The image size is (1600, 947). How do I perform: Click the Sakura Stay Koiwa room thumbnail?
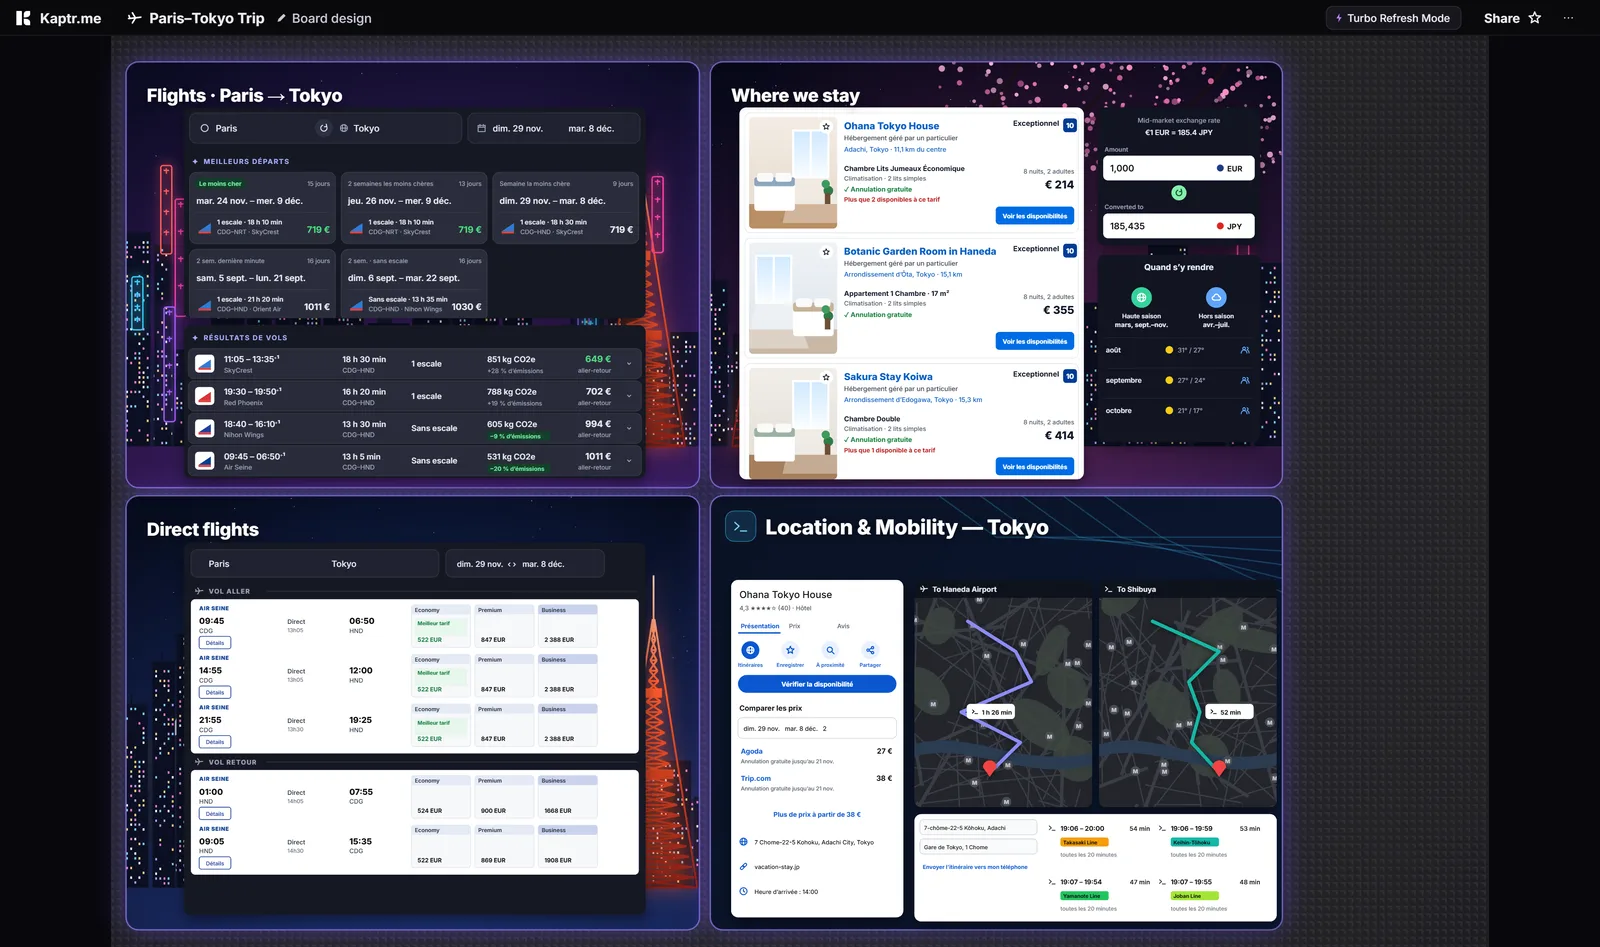click(793, 424)
